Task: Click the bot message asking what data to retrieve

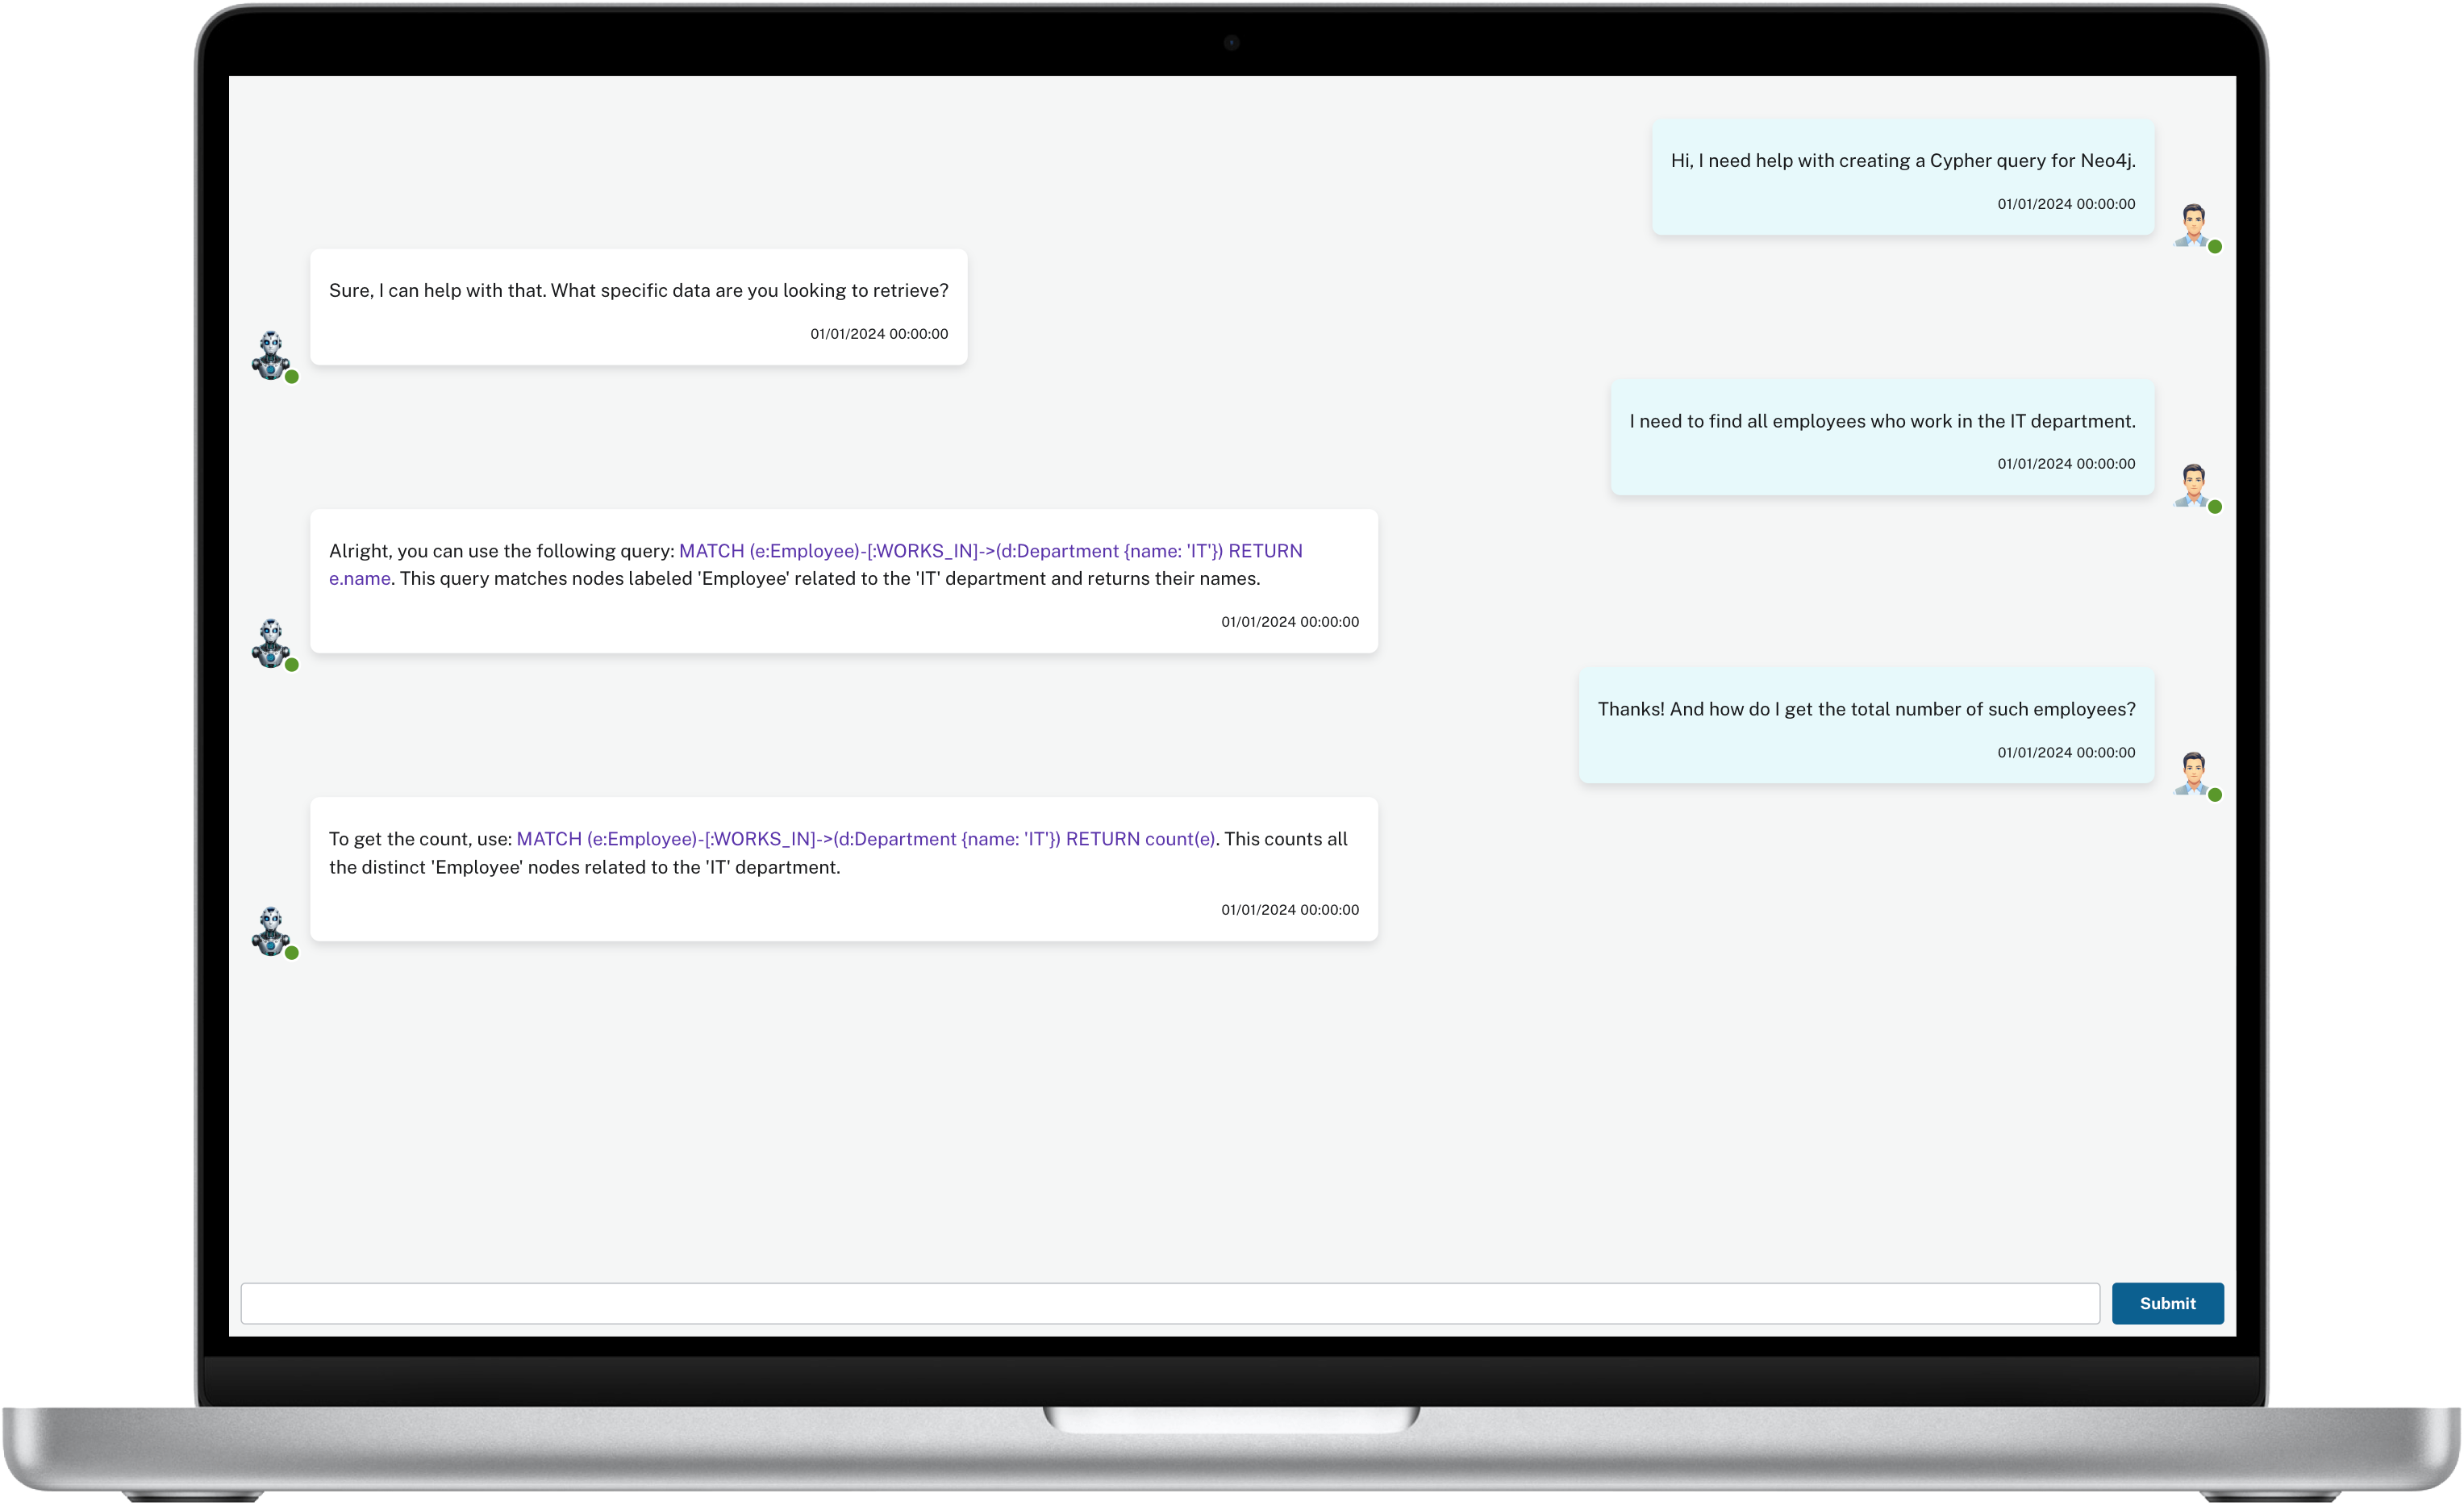Action: 638,290
